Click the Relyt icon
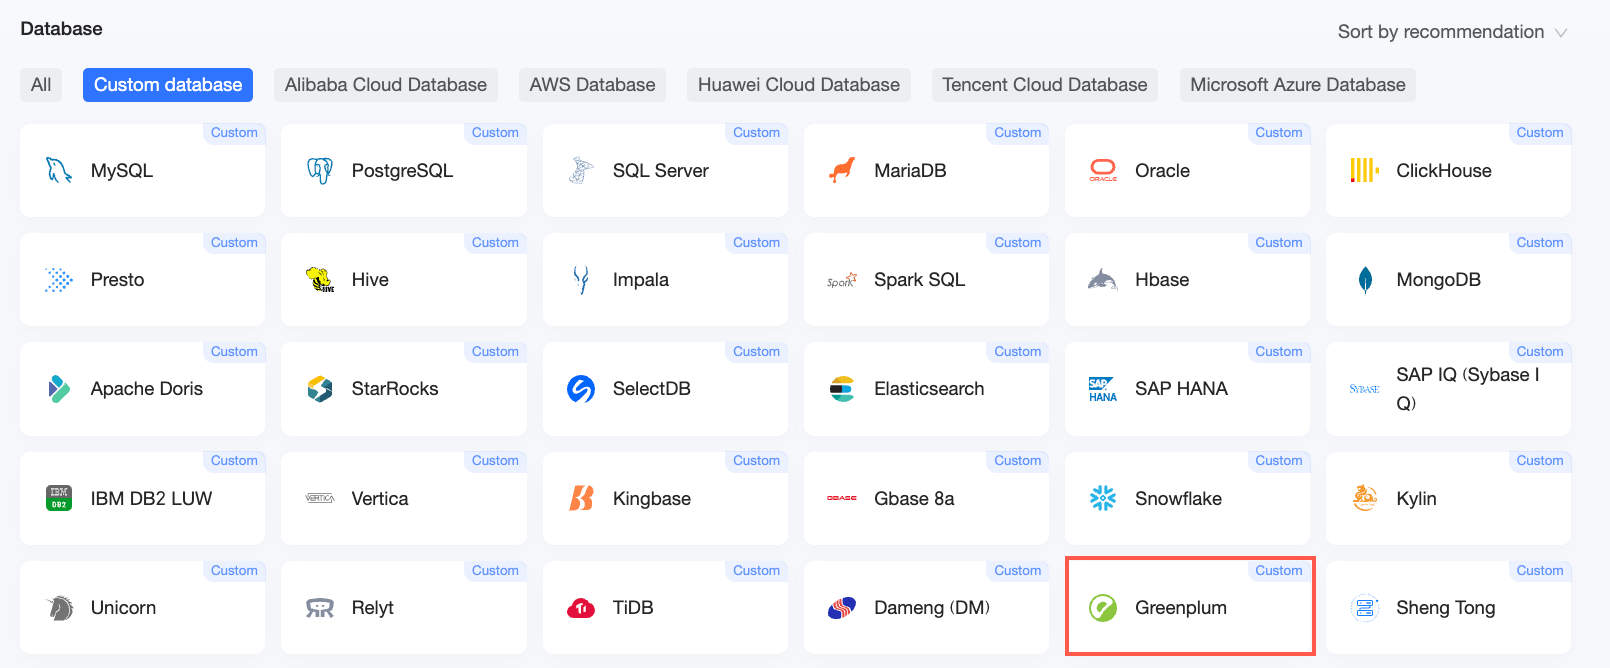Image resolution: width=1610 pixels, height=668 pixels. point(320,608)
